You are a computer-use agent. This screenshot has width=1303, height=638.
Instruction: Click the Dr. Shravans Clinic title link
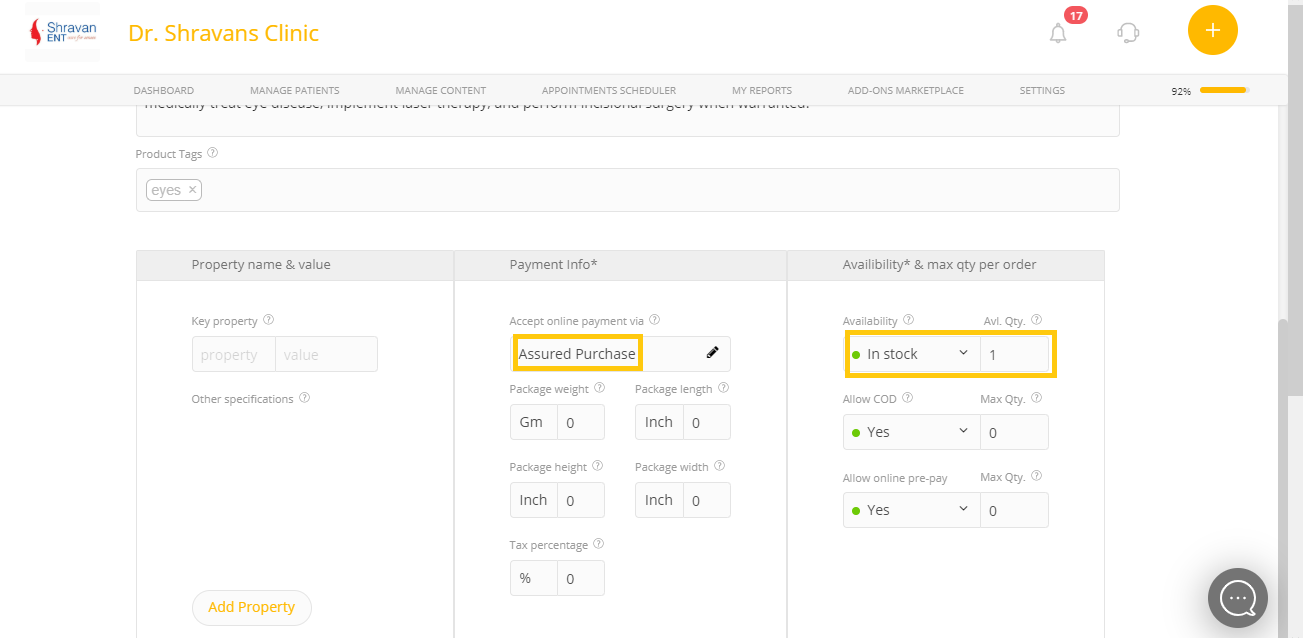223,33
